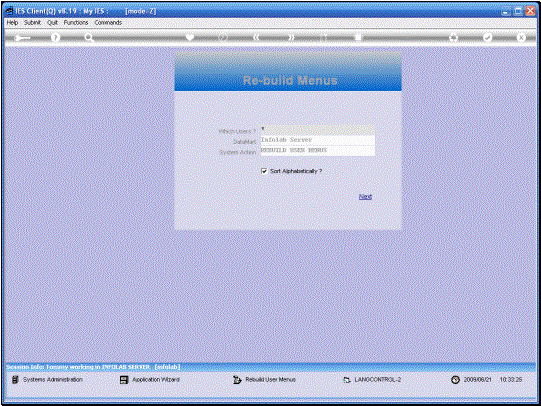Click the key icon in the toolbar

tap(22, 38)
